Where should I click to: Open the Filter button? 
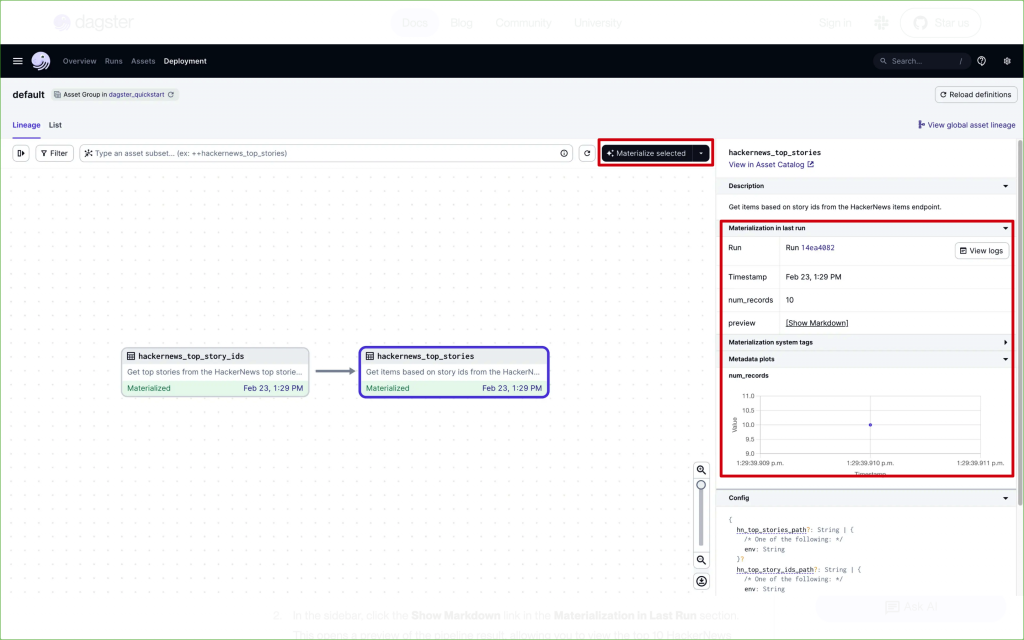54,153
